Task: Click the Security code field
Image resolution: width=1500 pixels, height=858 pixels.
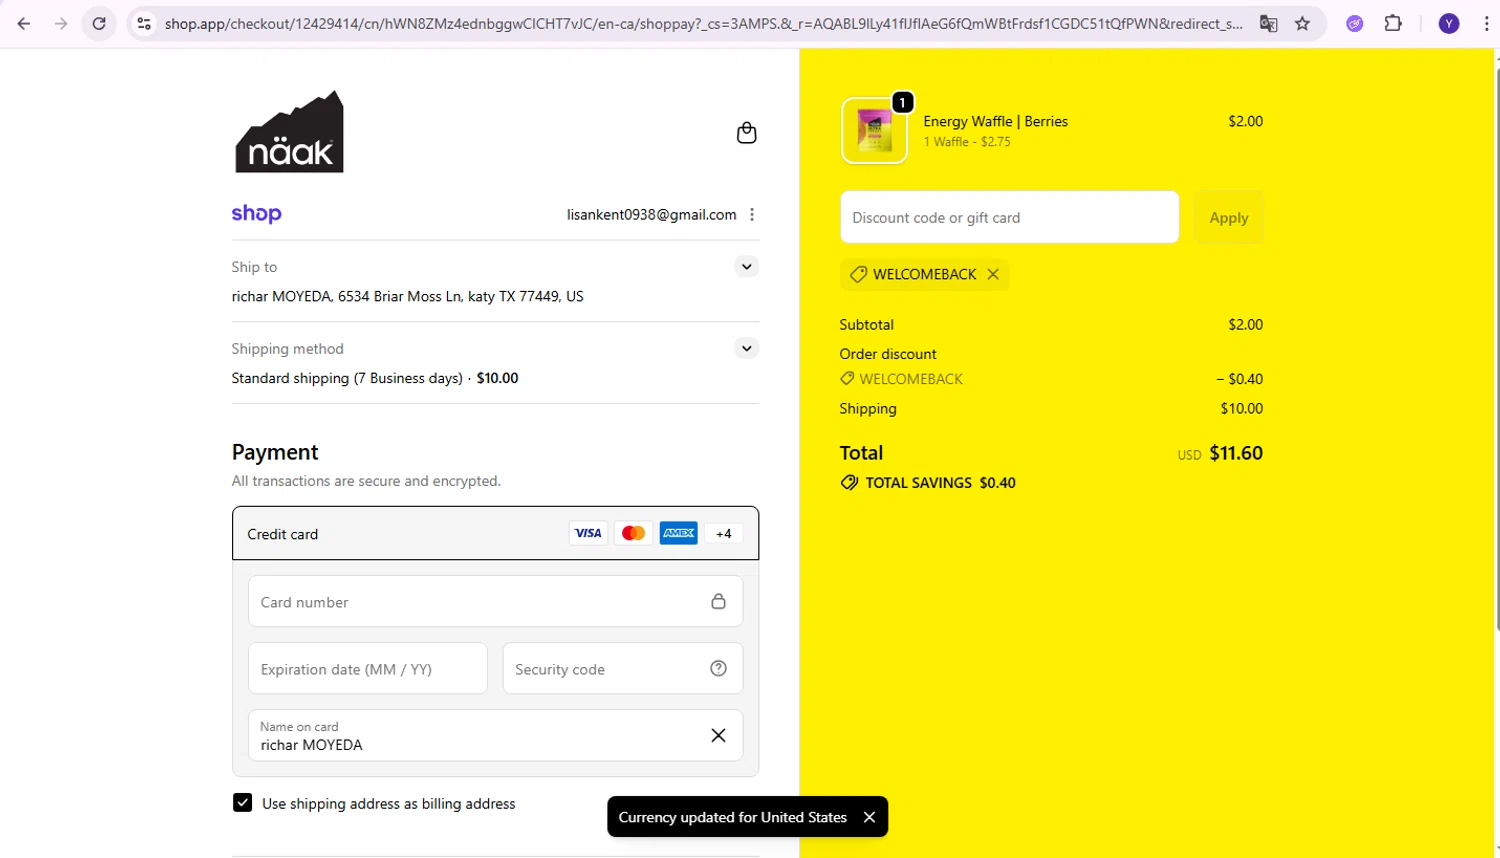Action: [x=622, y=668]
